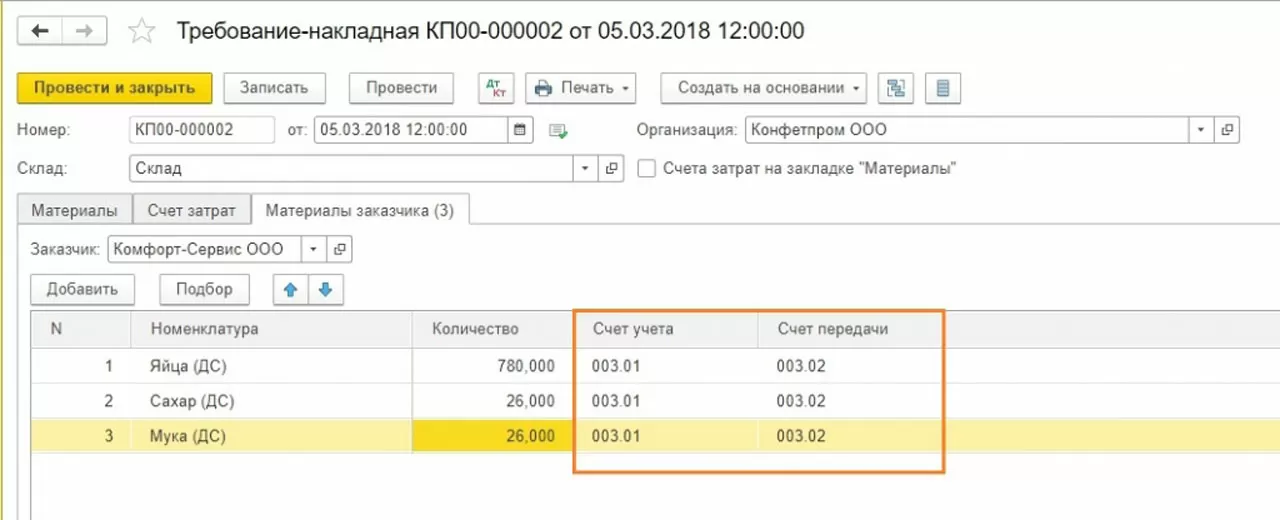Viewport: 1280px width, 520px height.
Task: Switch to the Материалы tab
Action: point(75,211)
